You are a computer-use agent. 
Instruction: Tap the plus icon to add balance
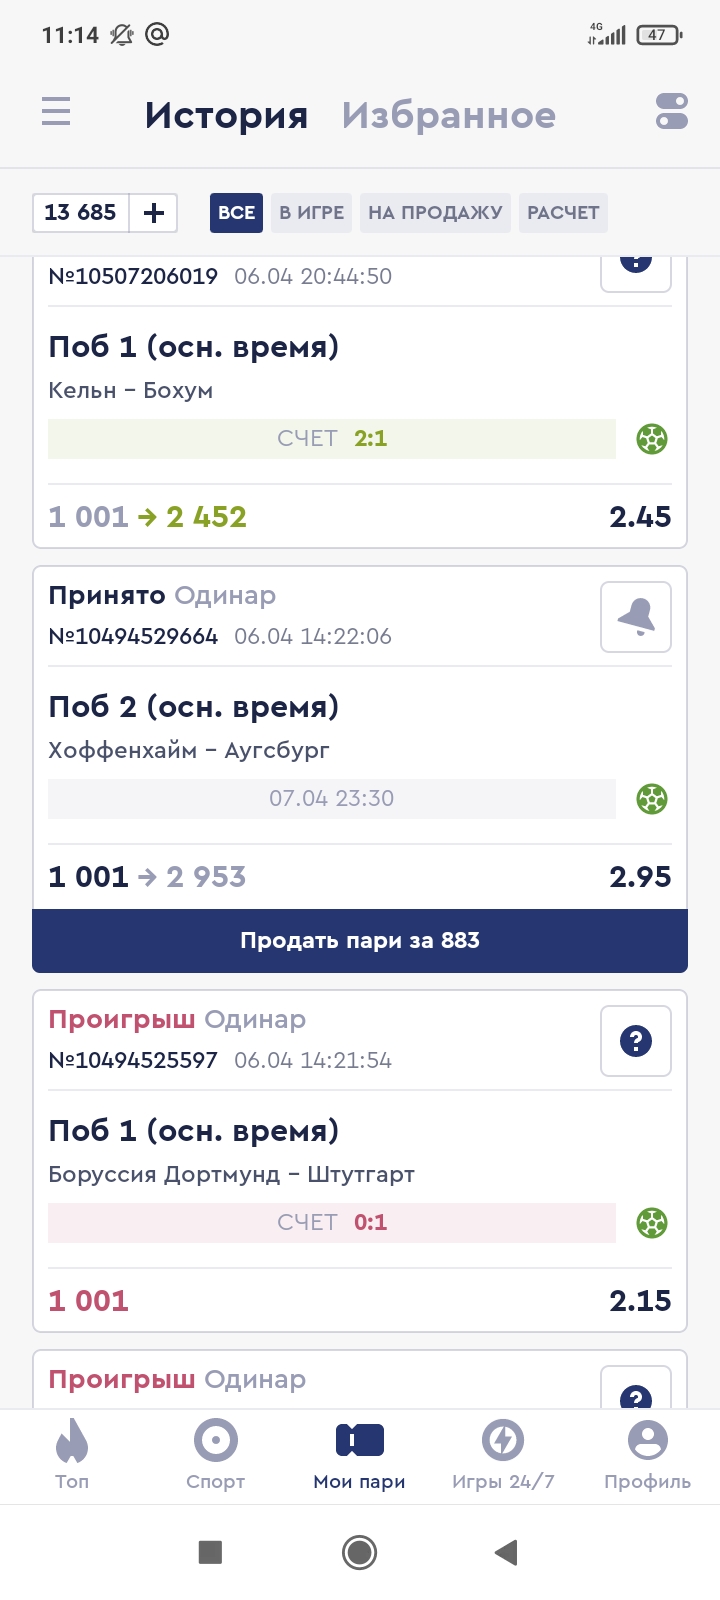[154, 213]
